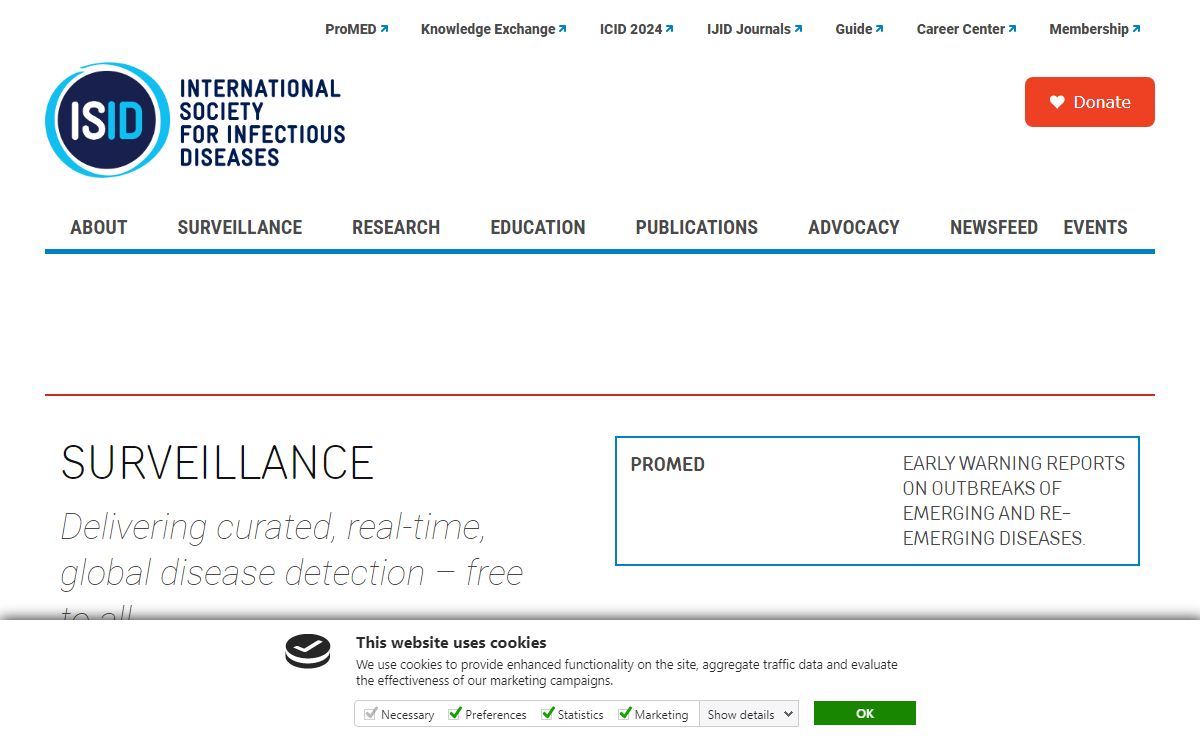Open the Guide link

pyautogui.click(x=860, y=29)
